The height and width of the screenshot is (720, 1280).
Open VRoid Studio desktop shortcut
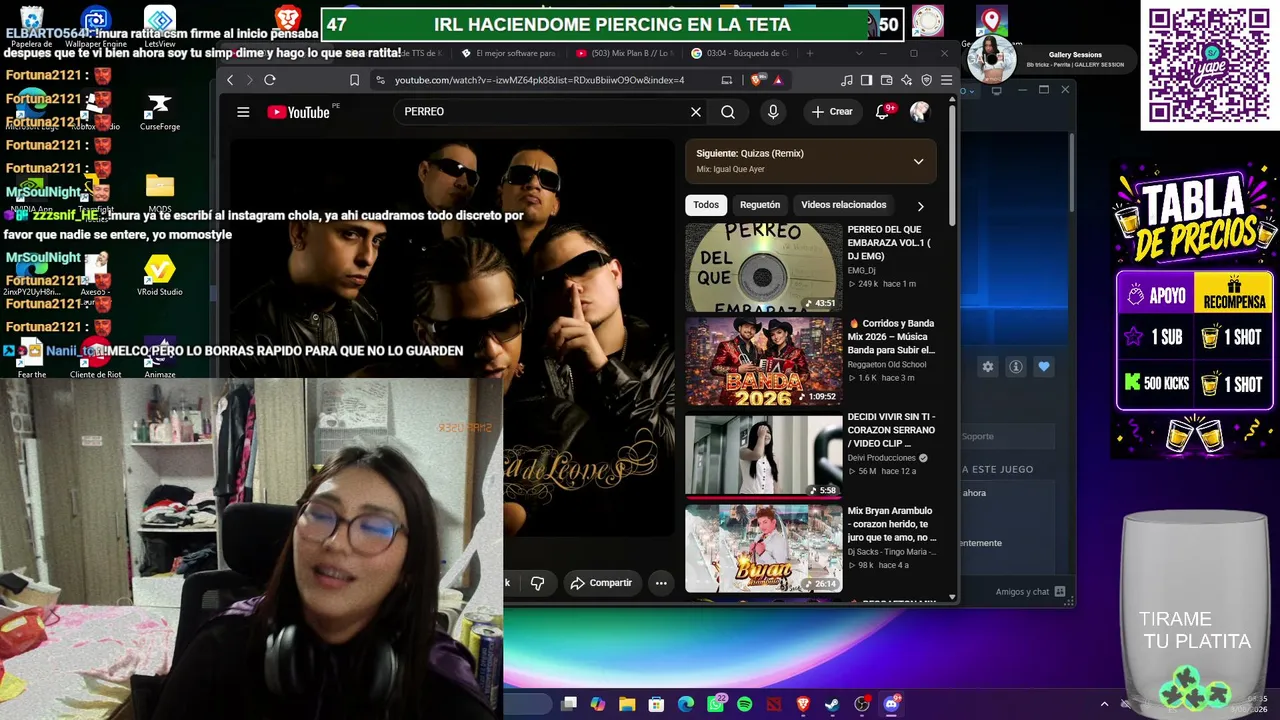coord(160,275)
